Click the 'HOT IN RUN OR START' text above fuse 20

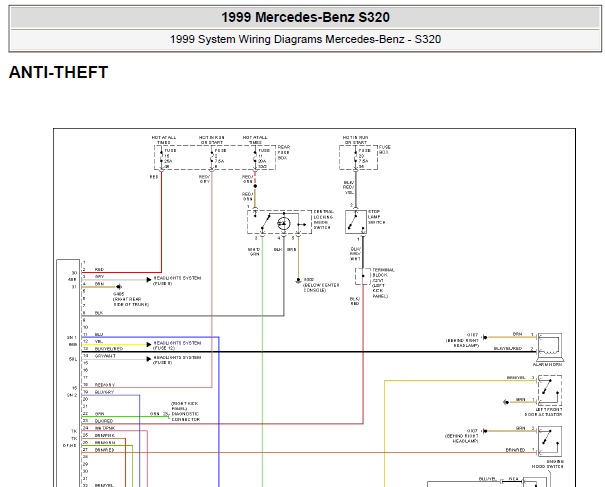(x=355, y=140)
